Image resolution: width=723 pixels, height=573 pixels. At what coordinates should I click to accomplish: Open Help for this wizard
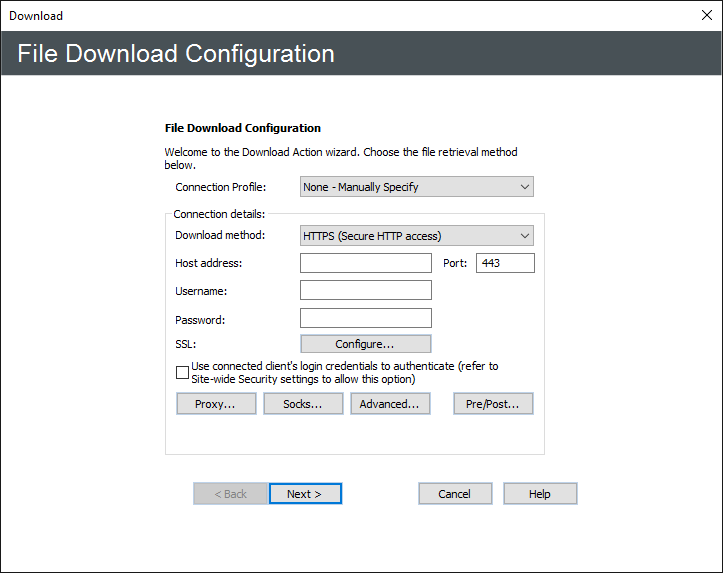pyautogui.click(x=540, y=494)
